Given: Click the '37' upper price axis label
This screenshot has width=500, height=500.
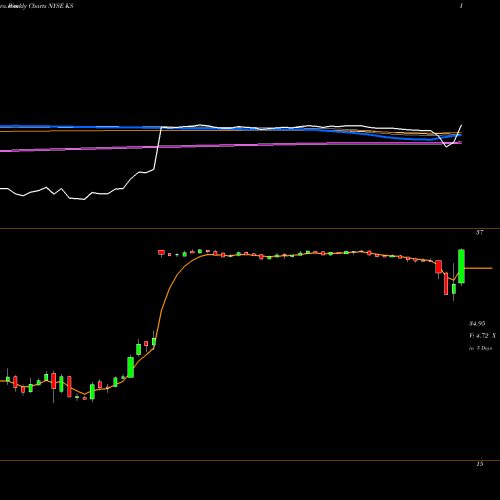Looking at the screenshot, I should click(x=479, y=233).
